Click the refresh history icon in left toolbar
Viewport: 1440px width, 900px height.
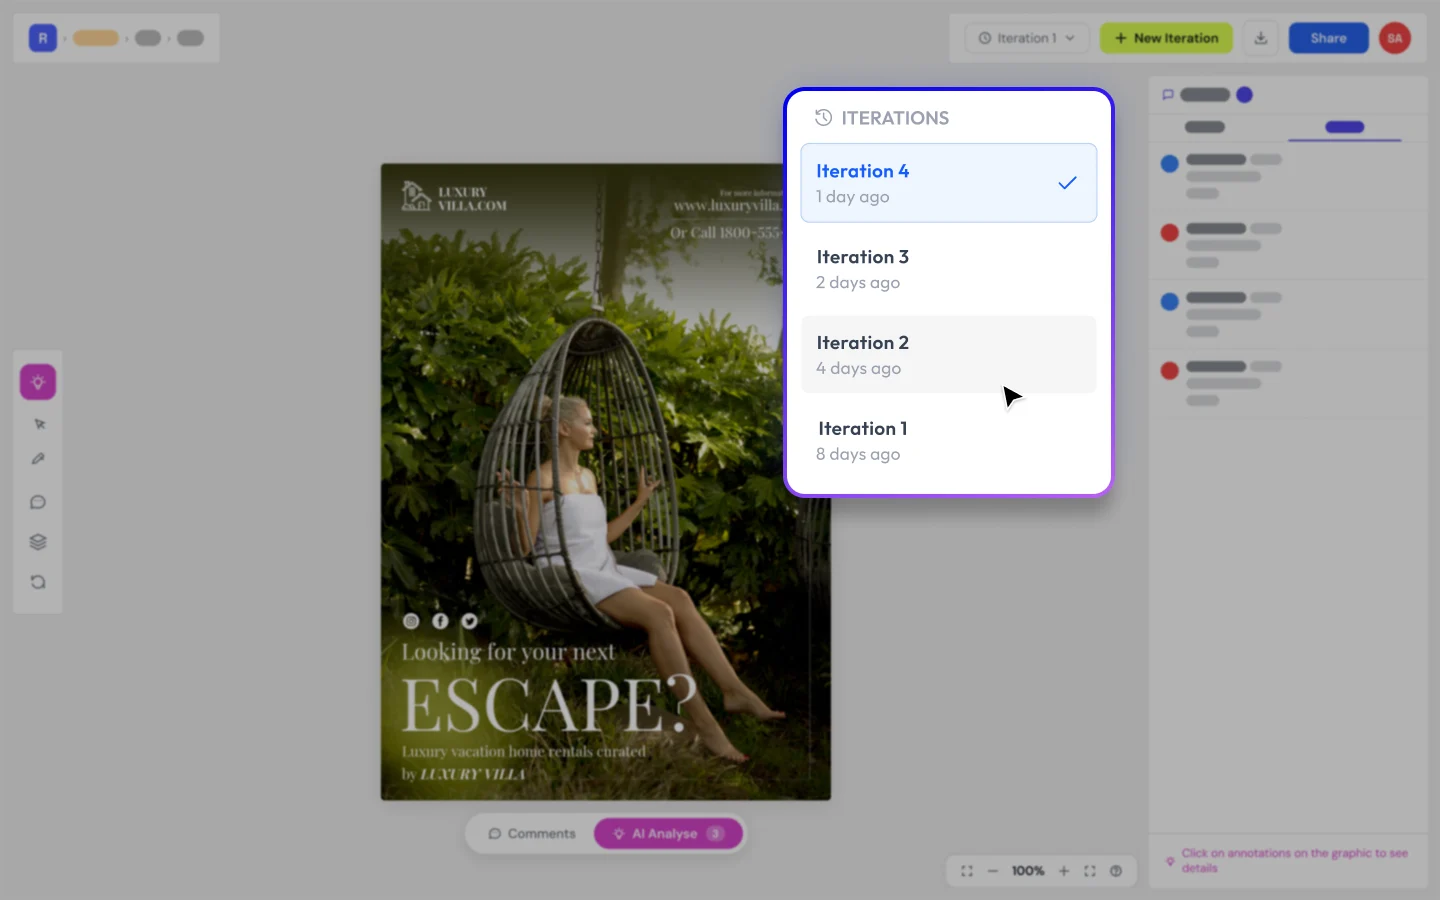click(38, 582)
